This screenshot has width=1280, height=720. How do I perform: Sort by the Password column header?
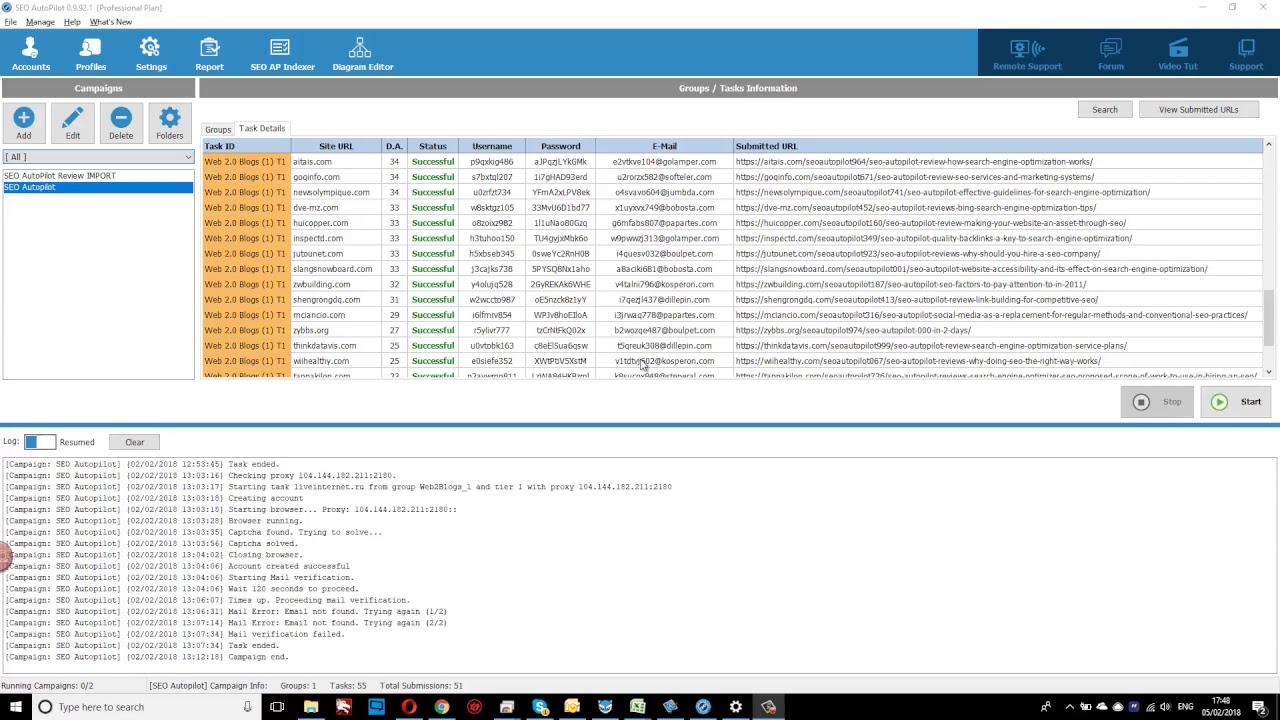coord(560,146)
